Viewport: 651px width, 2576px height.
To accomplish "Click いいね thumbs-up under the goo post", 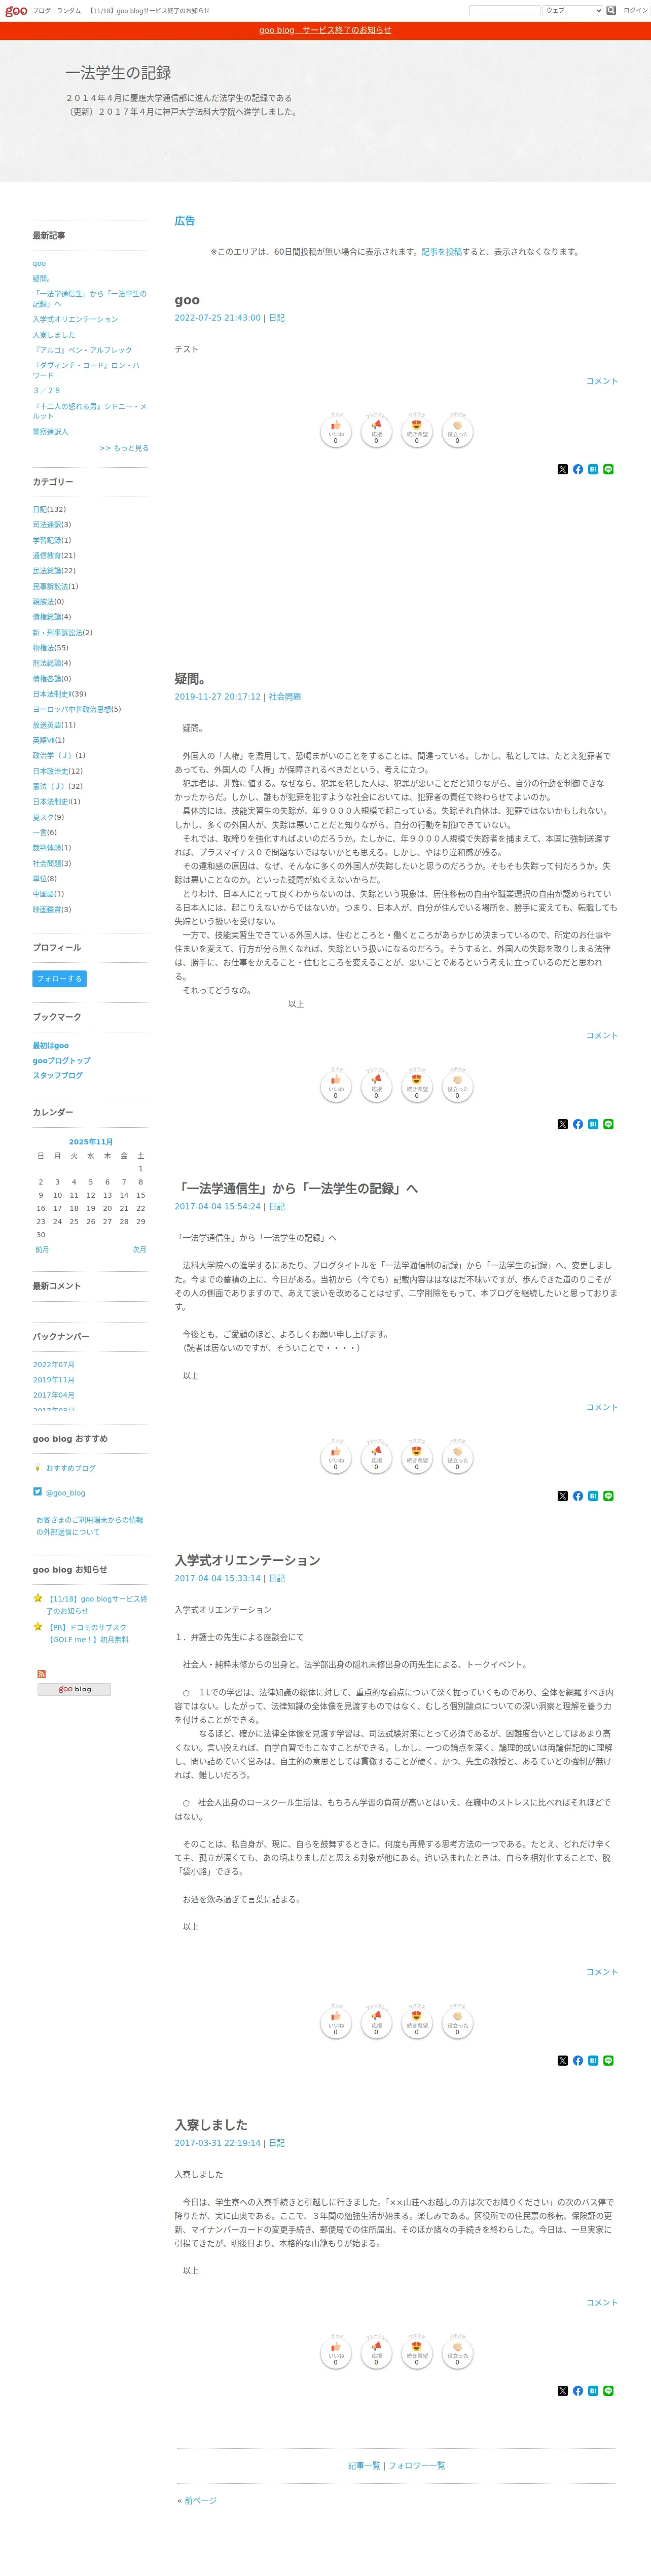I will click(336, 432).
